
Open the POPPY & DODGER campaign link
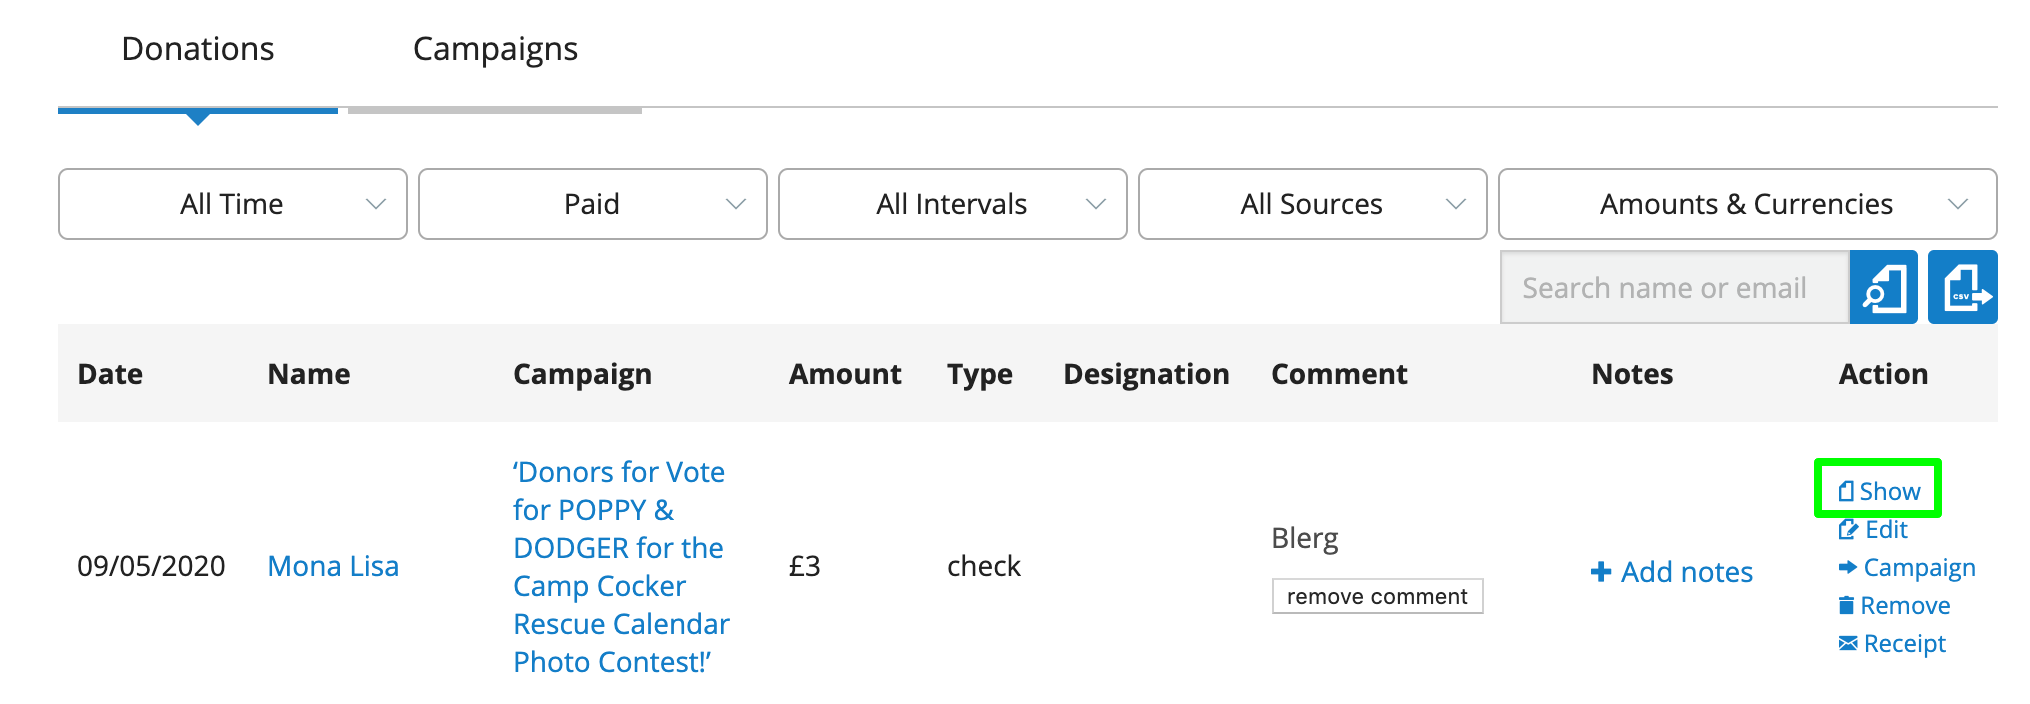pyautogui.click(x=620, y=566)
